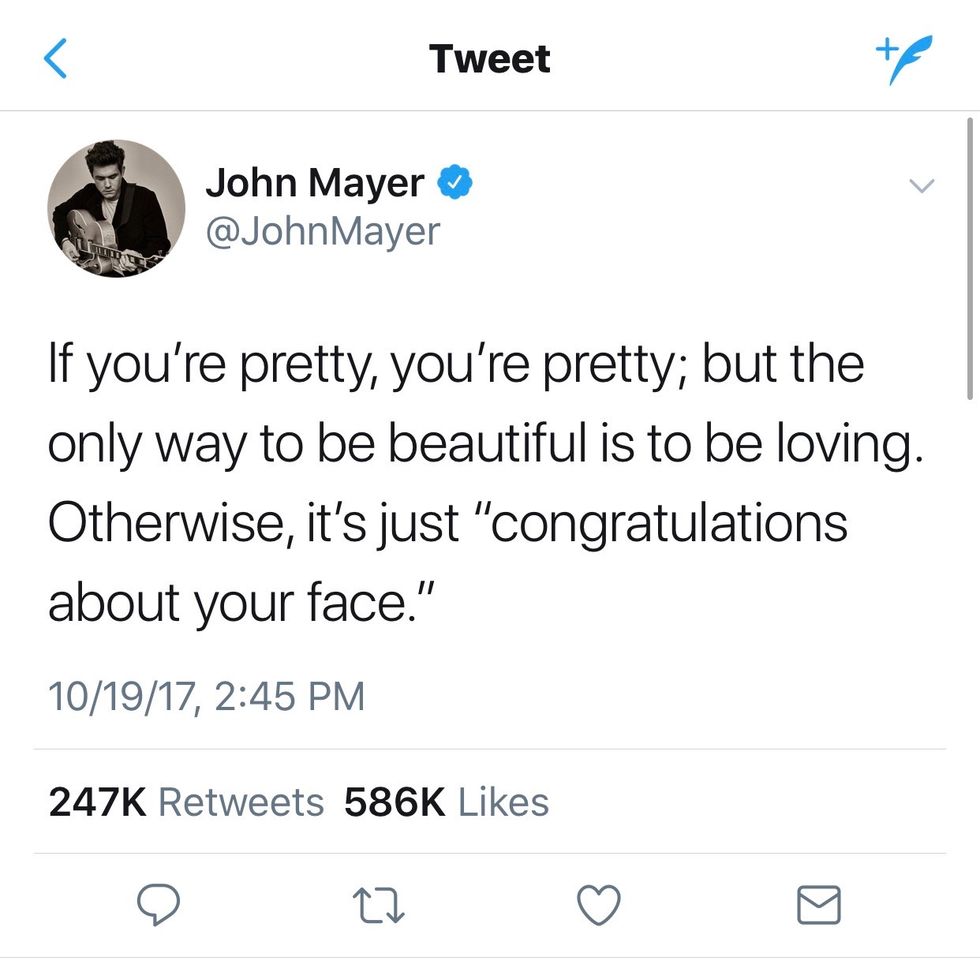
Task: Tap the quoted "congratulations" line of the tweet
Action: tap(448, 524)
